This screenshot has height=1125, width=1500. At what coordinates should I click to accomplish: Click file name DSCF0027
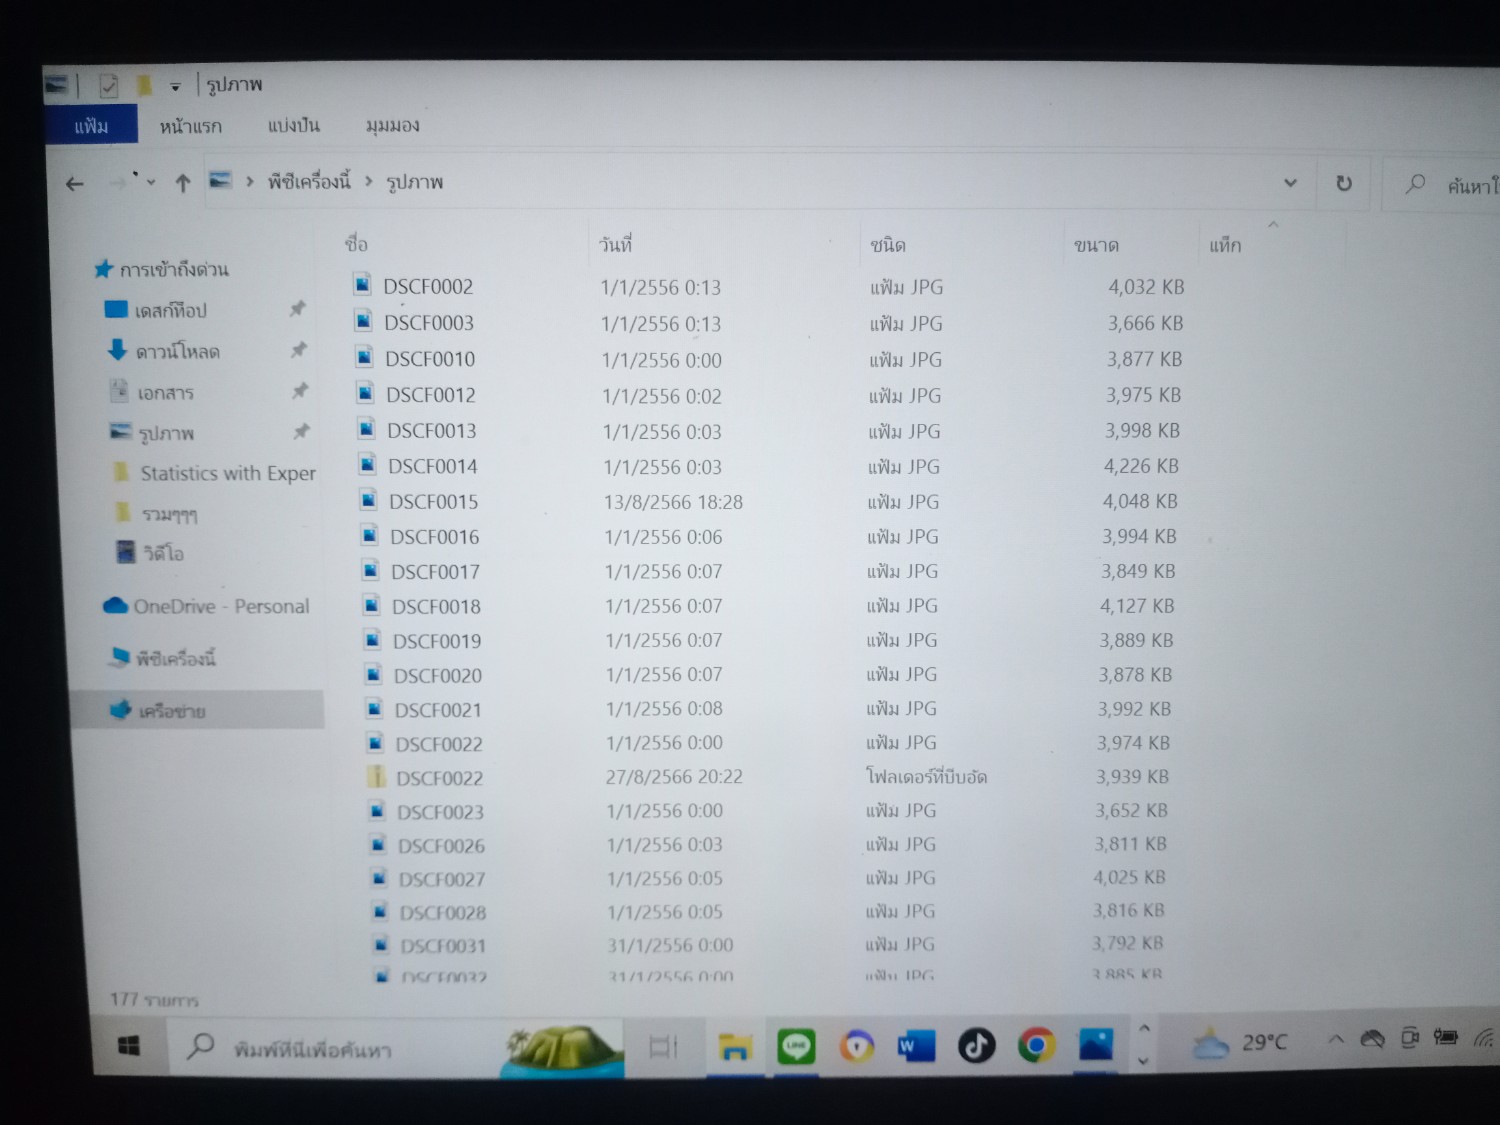[442, 879]
